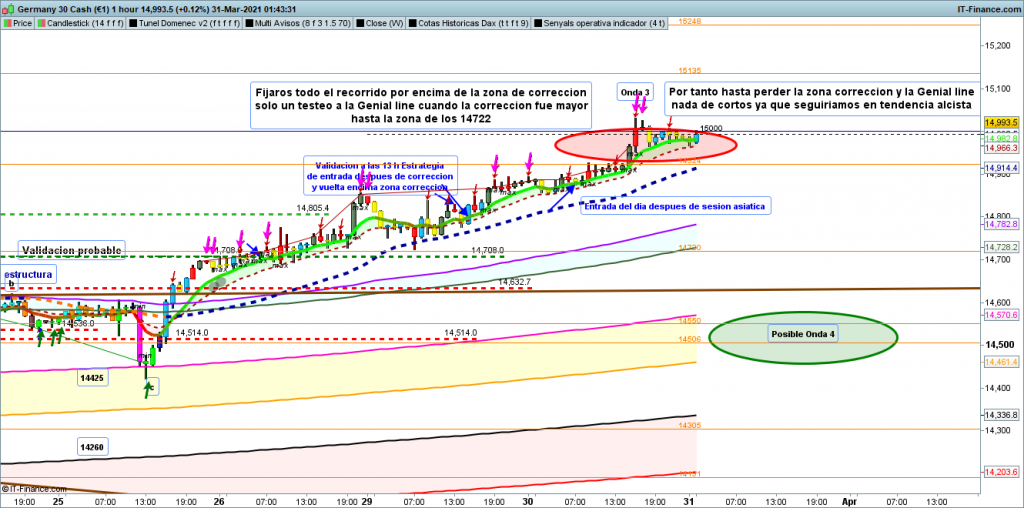Click the candlestick chart icon in title bar

(x=8, y=7)
